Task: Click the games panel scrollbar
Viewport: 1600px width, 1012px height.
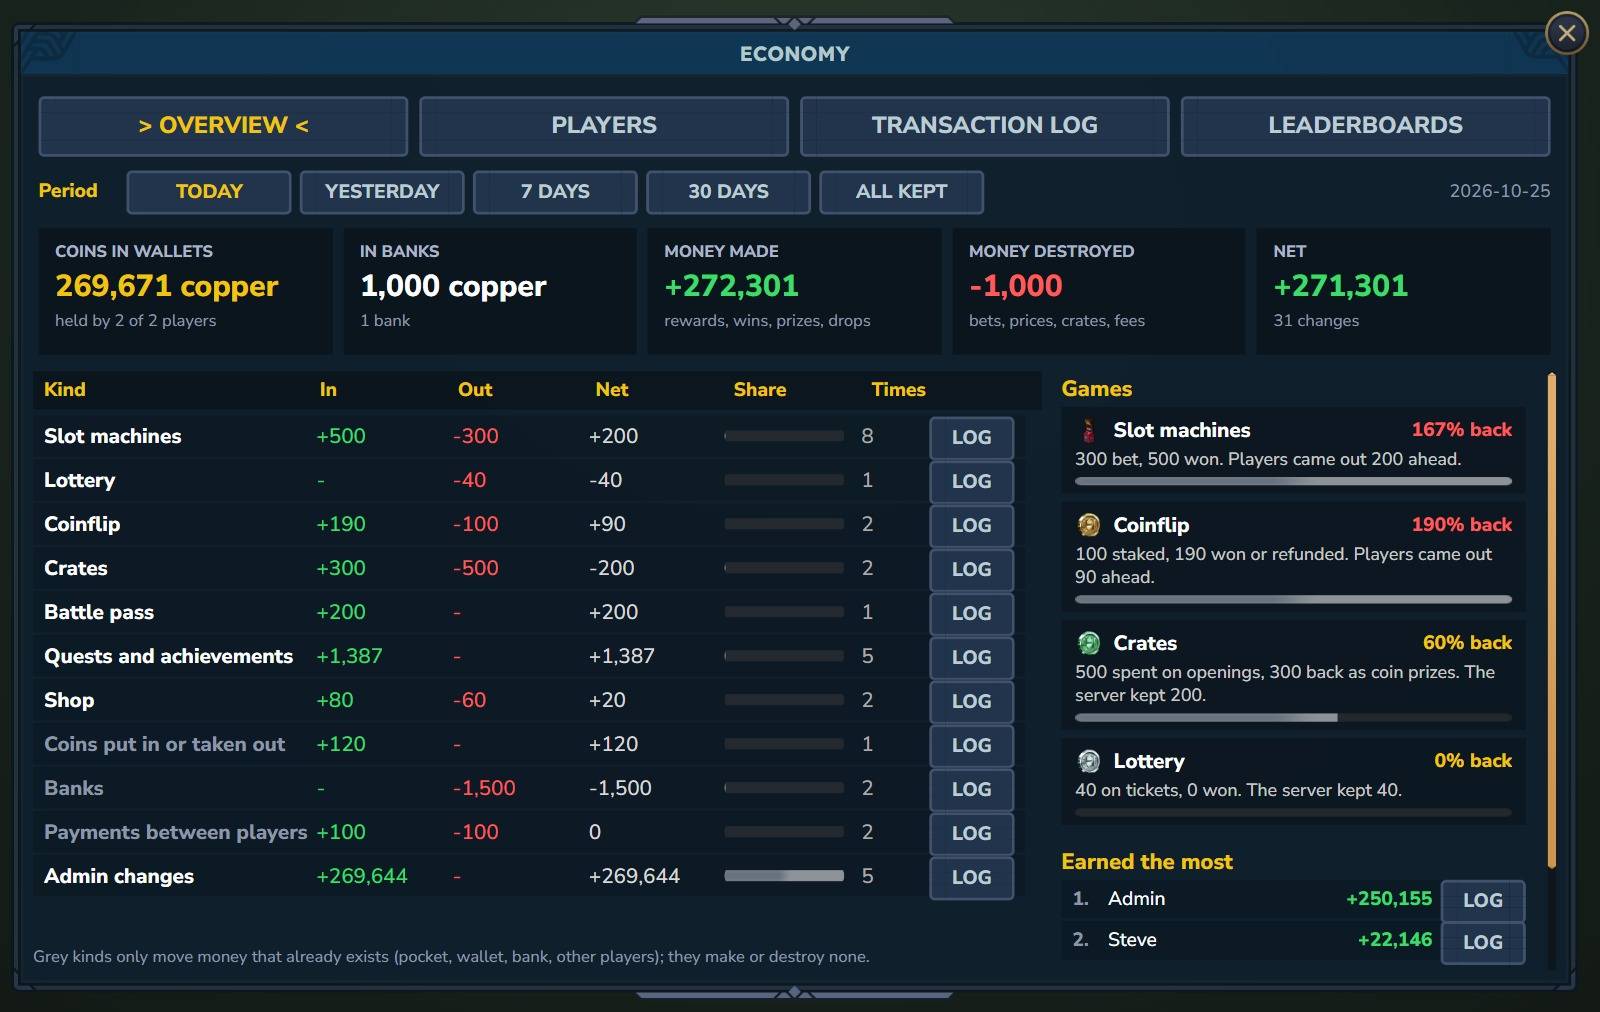Action: coord(1551,620)
